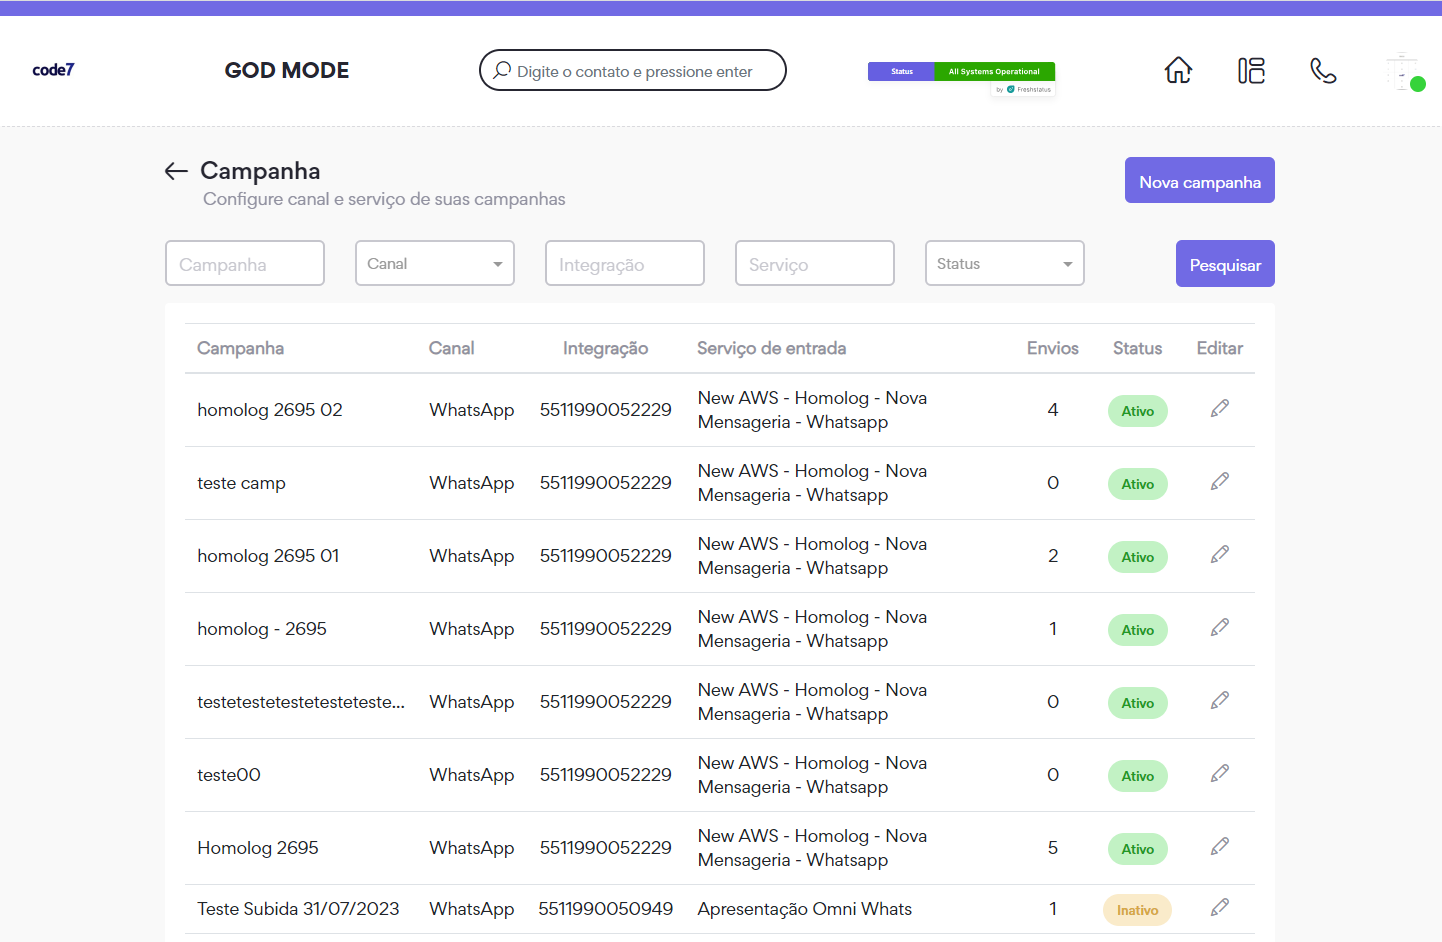This screenshot has height=942, width=1442.
Task: Click the contact search box in header
Action: 633,70
